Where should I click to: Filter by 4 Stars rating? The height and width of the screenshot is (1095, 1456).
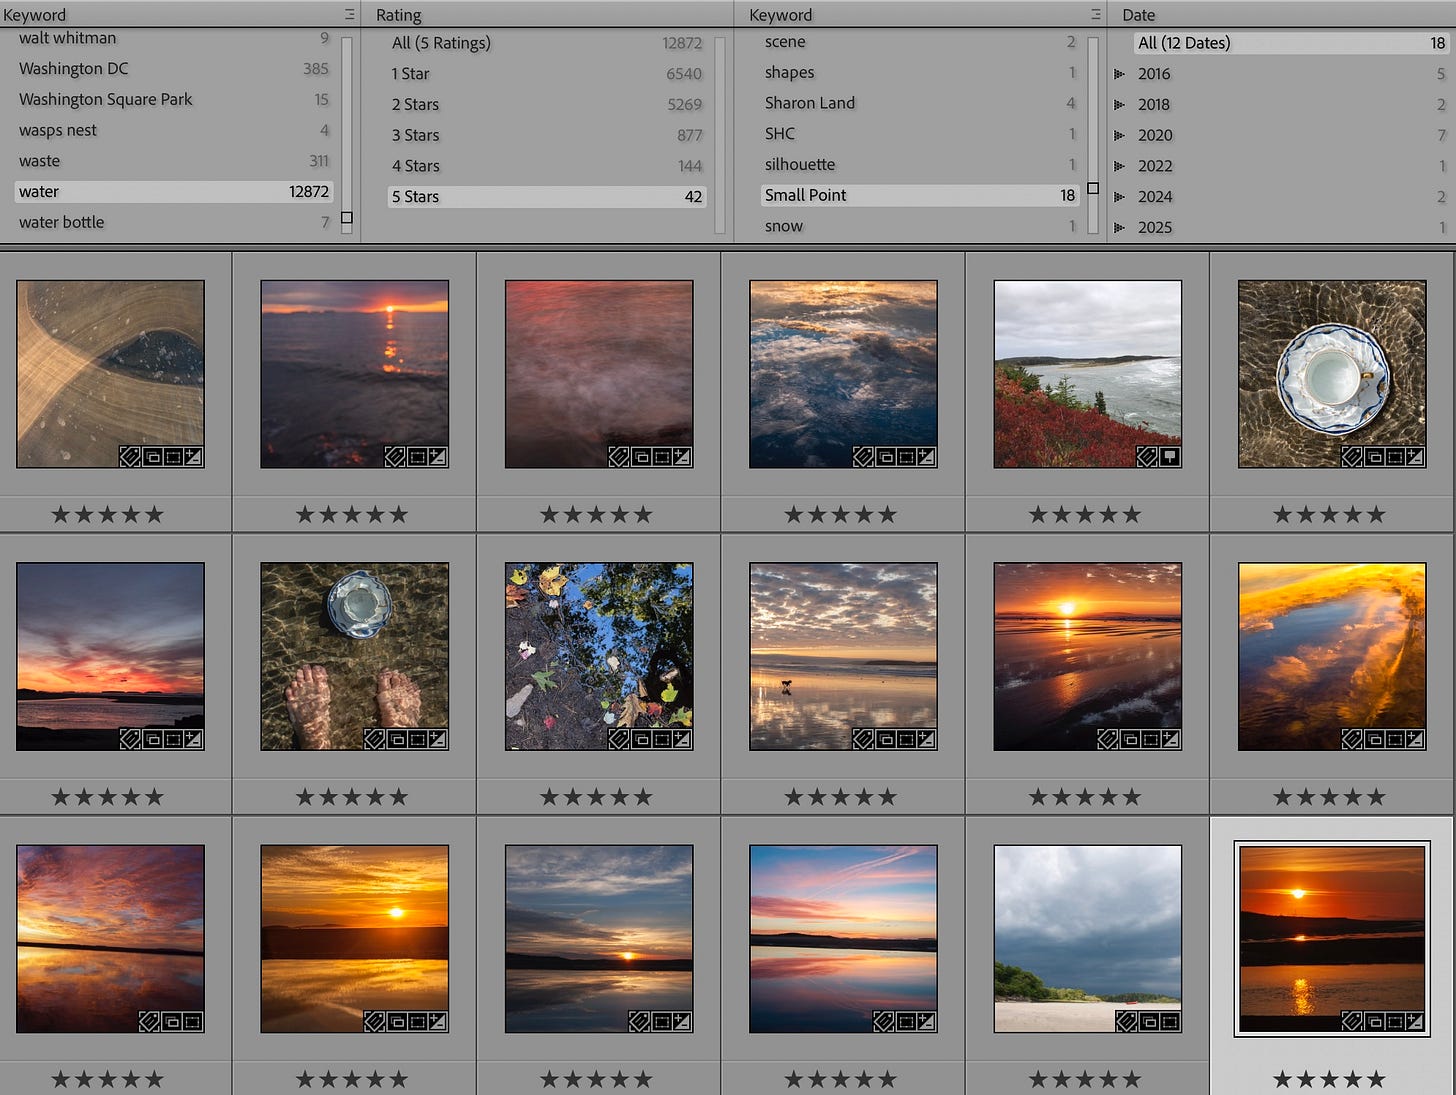pyautogui.click(x=547, y=166)
